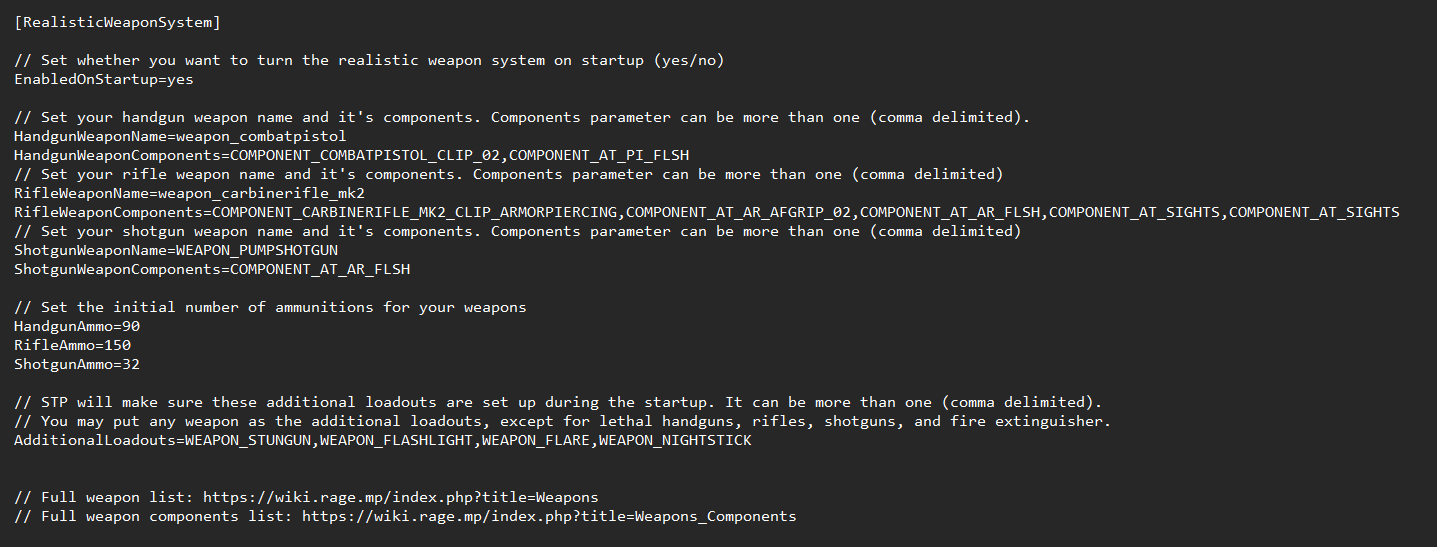
Task: Click WEAPON_FLASHLIGHT in AdditionalLoadouts
Action: coord(397,440)
